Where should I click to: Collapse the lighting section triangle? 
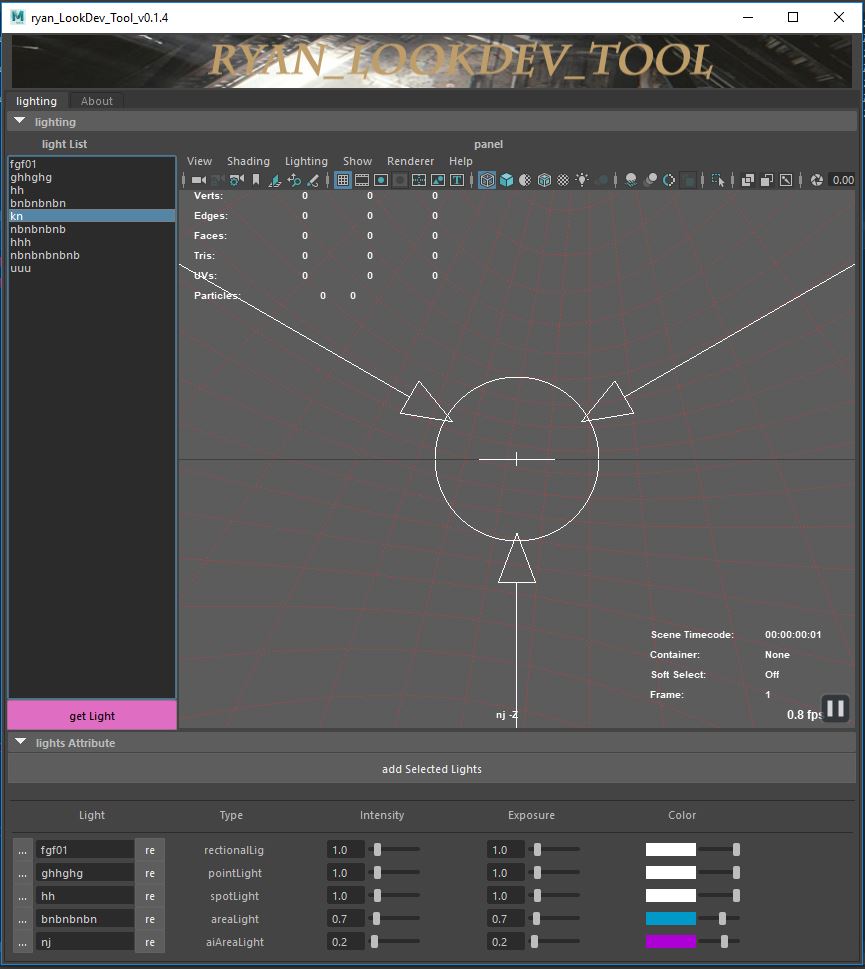[20, 121]
